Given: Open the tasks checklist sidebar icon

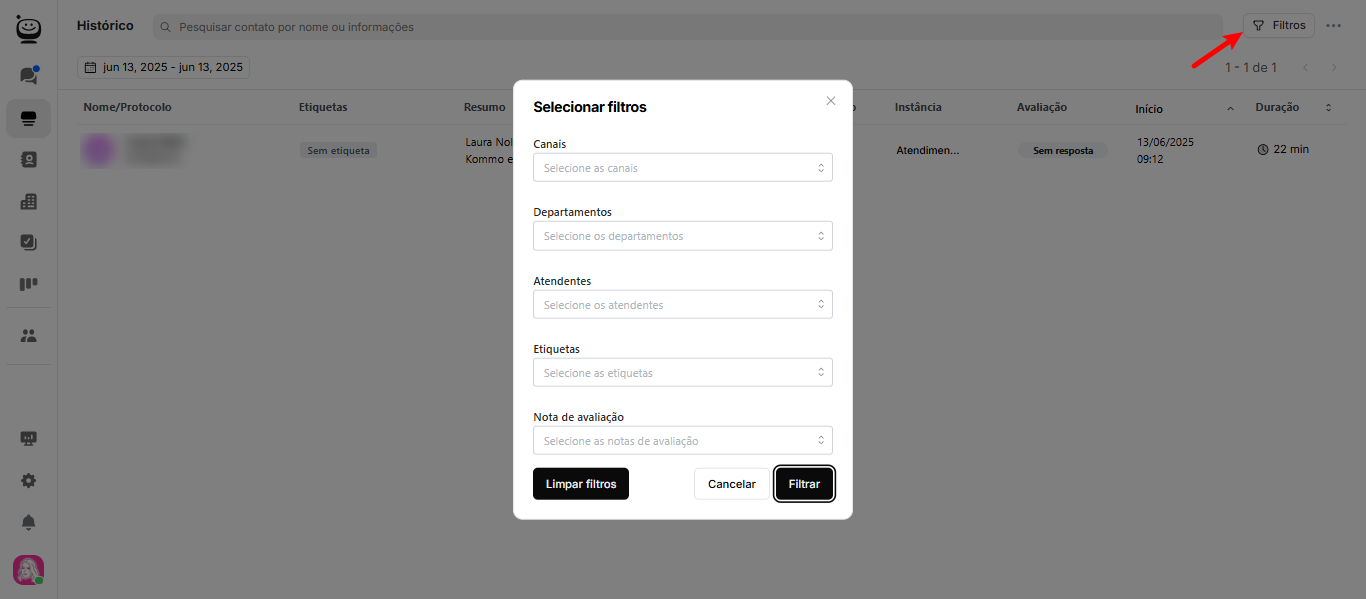Looking at the screenshot, I should point(28,242).
